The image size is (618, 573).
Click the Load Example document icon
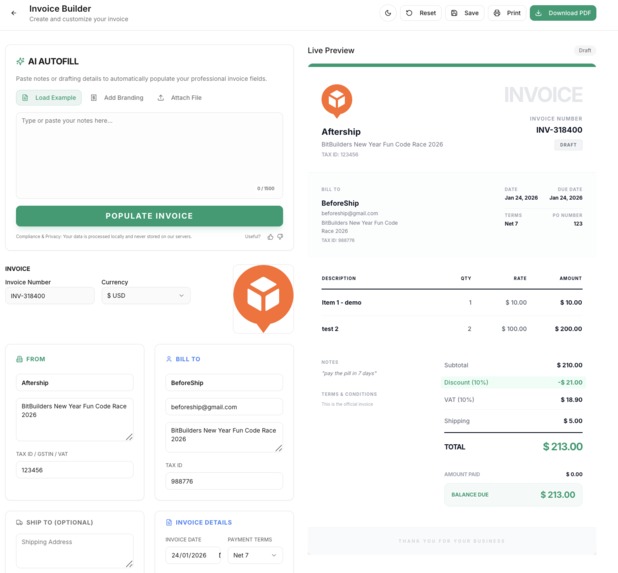[25, 98]
